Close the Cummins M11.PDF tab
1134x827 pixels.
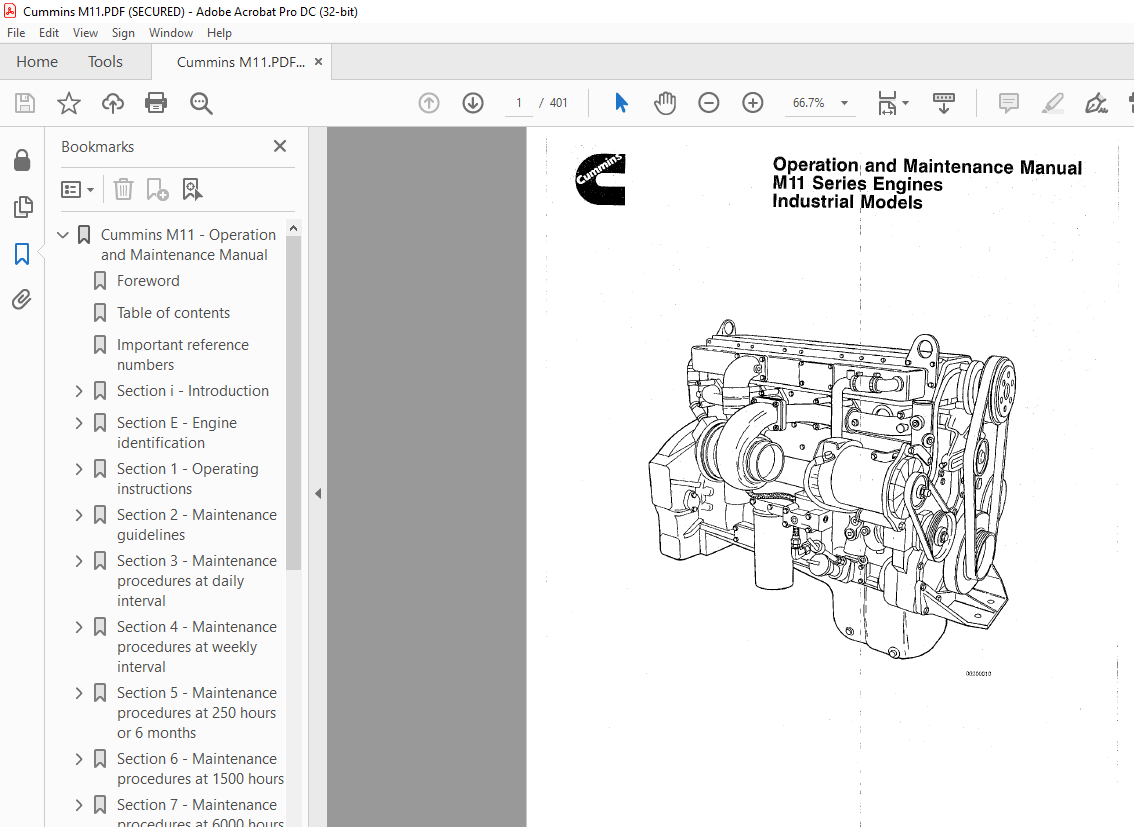pos(318,61)
